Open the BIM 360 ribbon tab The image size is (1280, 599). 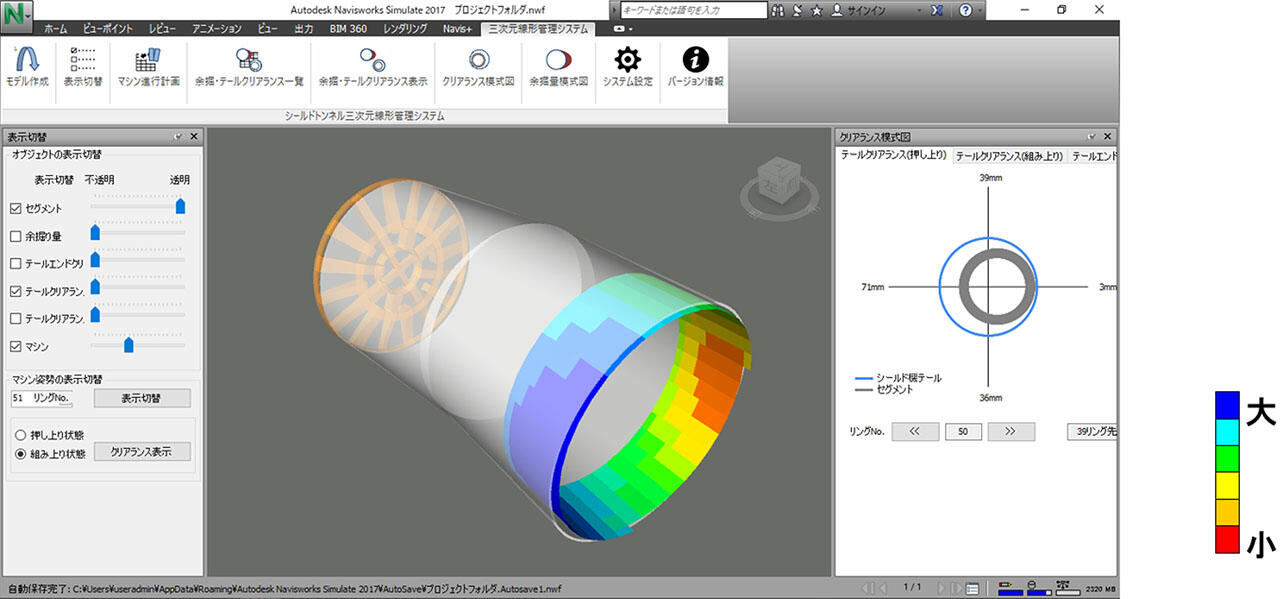click(347, 29)
